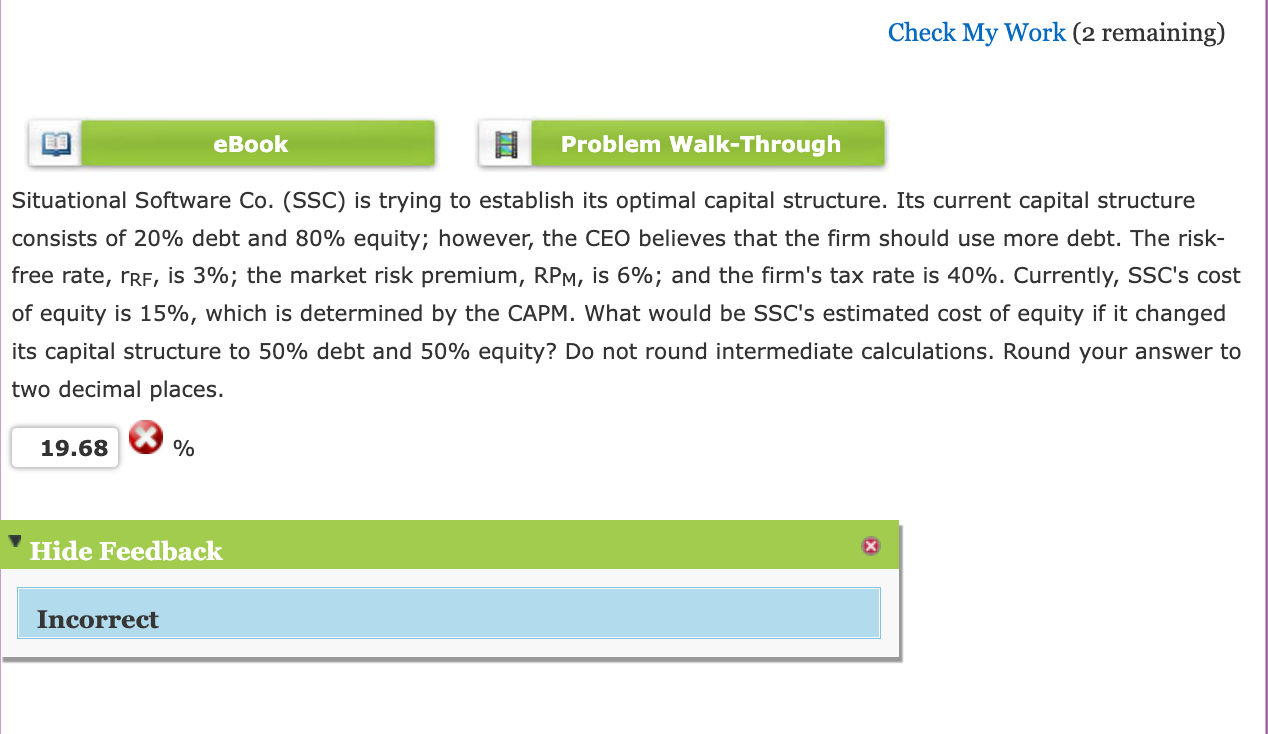Click the video reel graphic for the walkthrough
Viewport: 1268px width, 734px height.
point(505,143)
